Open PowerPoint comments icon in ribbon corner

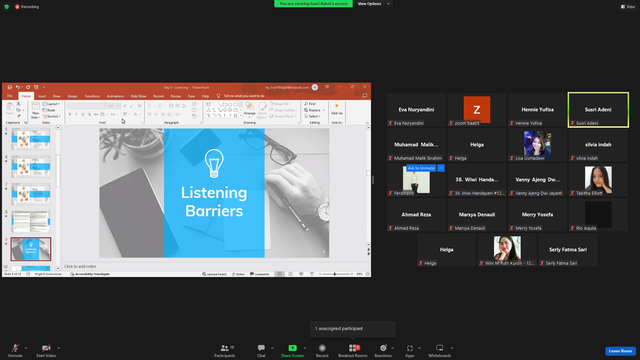pyautogui.click(x=364, y=96)
